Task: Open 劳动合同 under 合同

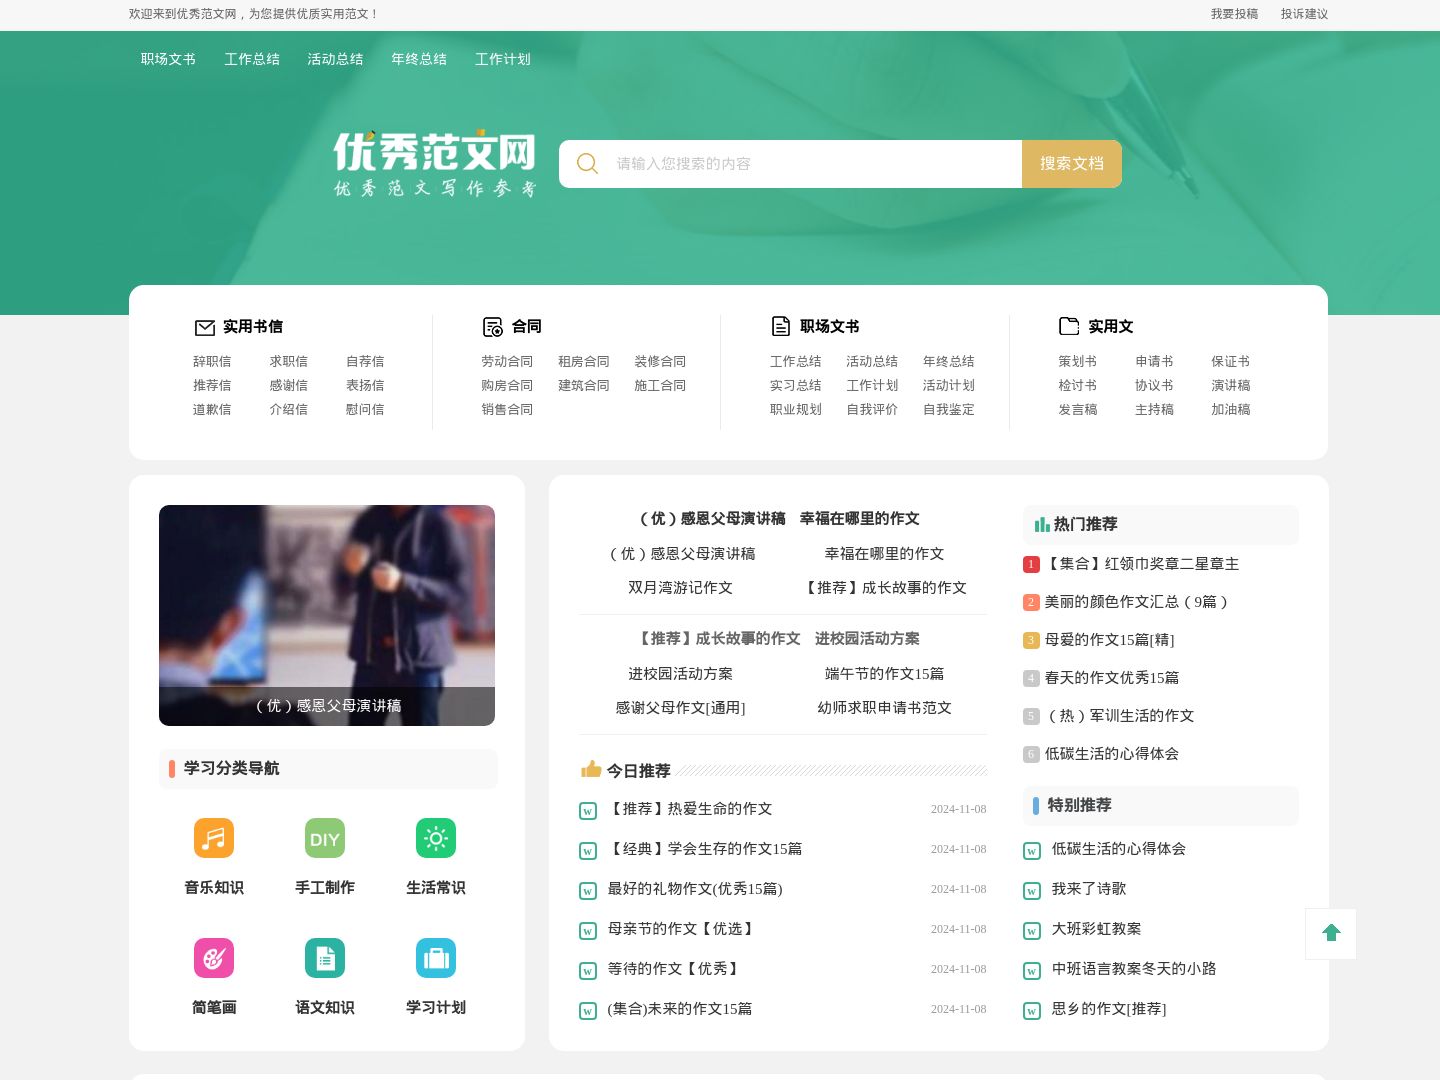Action: tap(507, 361)
